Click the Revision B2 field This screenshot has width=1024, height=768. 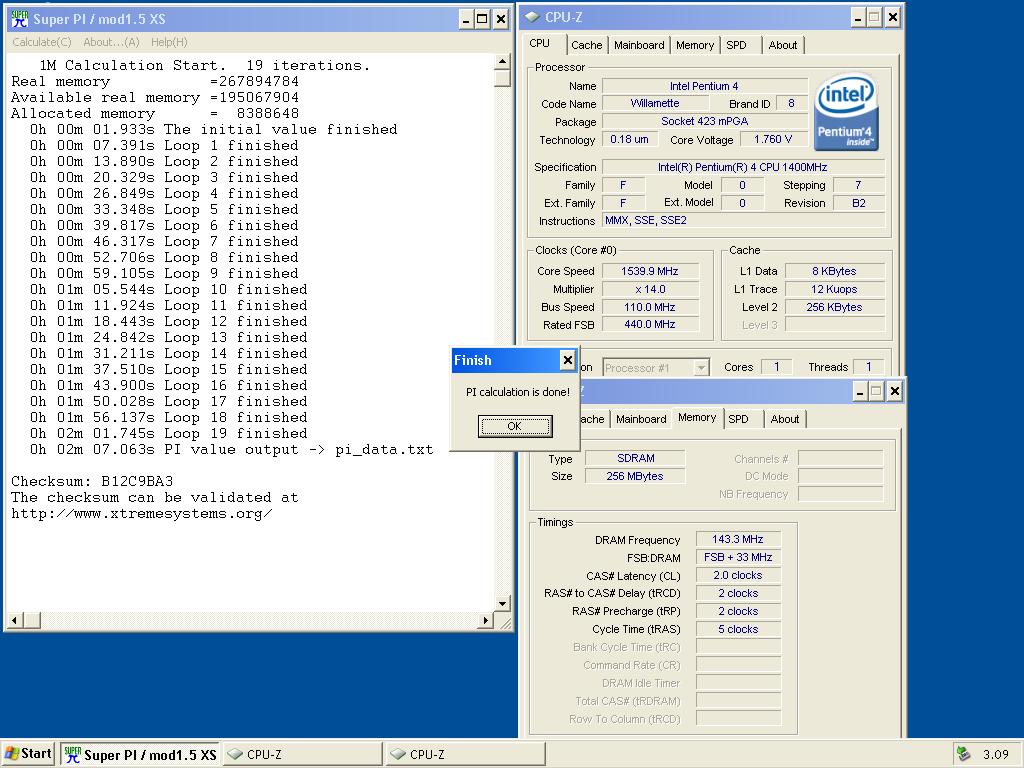pyautogui.click(x=859, y=203)
